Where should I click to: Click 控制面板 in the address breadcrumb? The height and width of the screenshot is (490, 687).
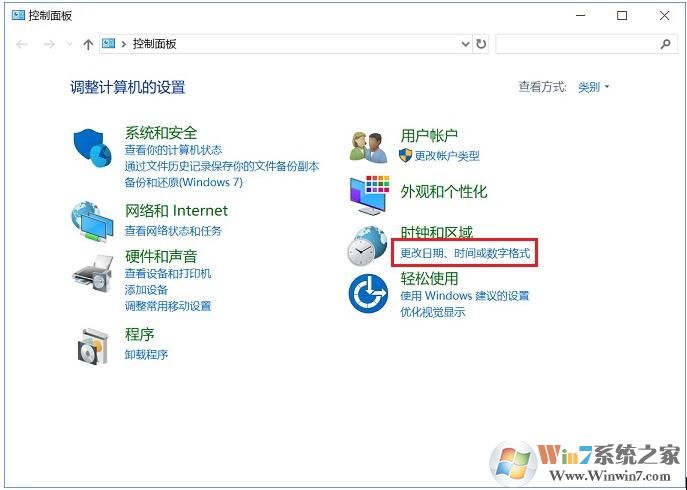[155, 44]
